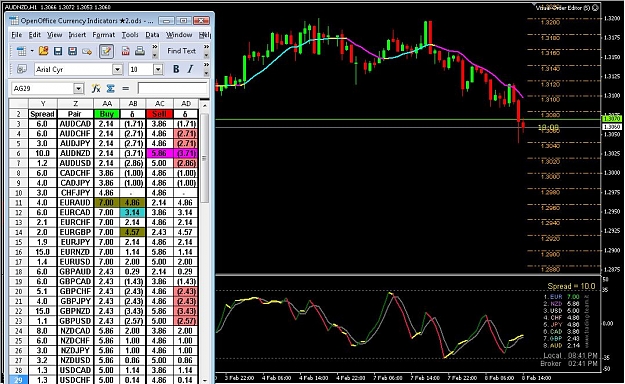Click the 1.EUR 7.00 currency strength entry
Screen dimensions: 625x384
tap(561, 297)
